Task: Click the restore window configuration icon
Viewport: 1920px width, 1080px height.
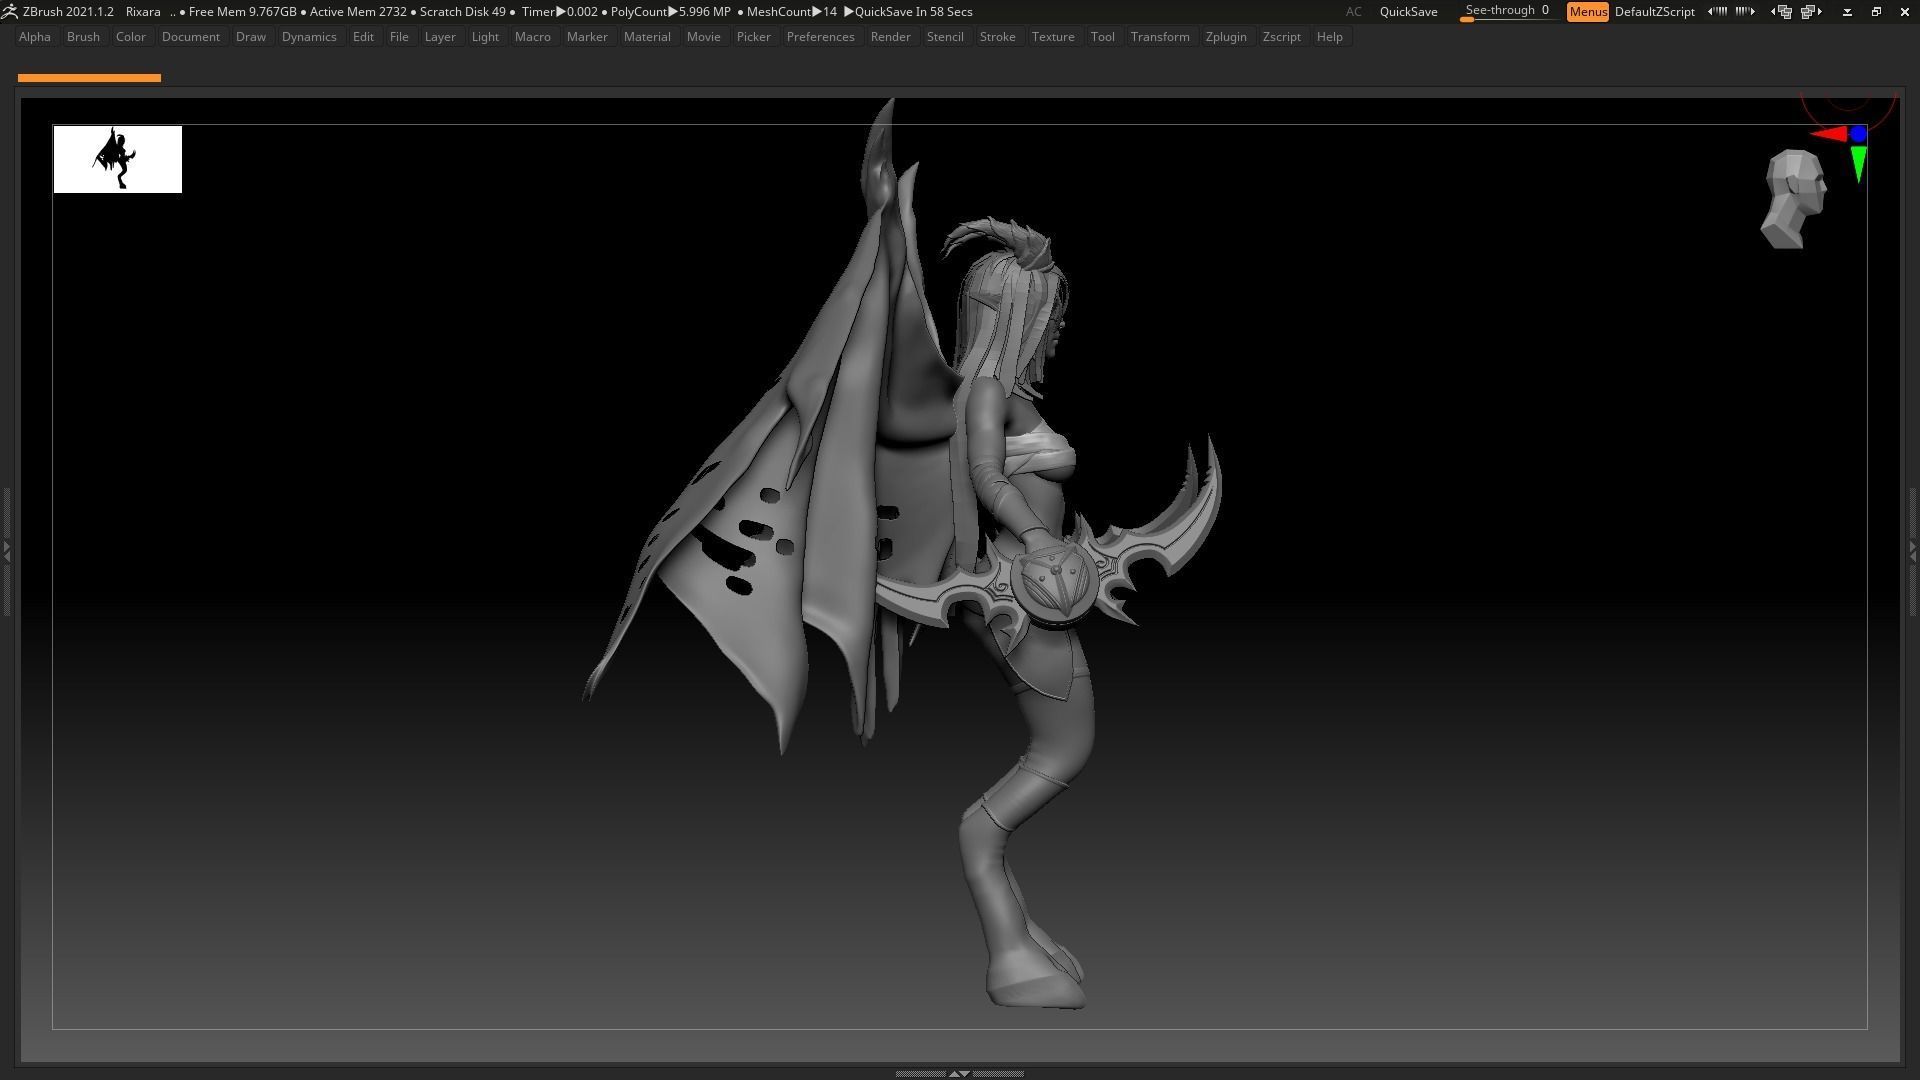Action: point(1810,11)
